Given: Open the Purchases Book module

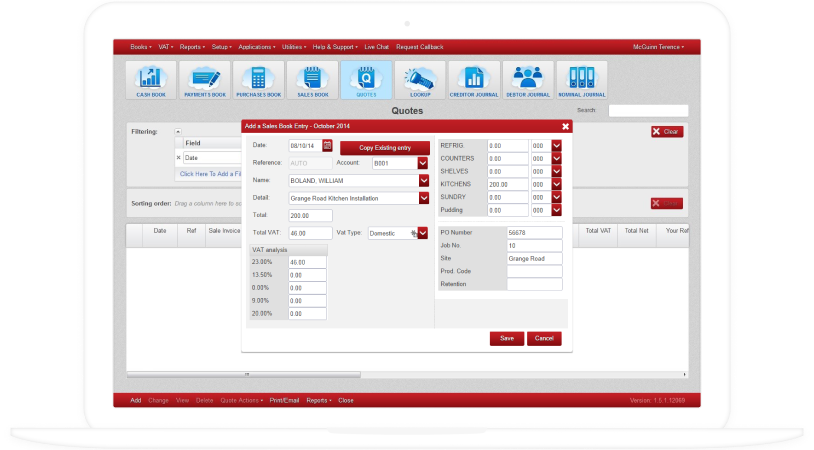Looking at the screenshot, I should click(x=259, y=80).
